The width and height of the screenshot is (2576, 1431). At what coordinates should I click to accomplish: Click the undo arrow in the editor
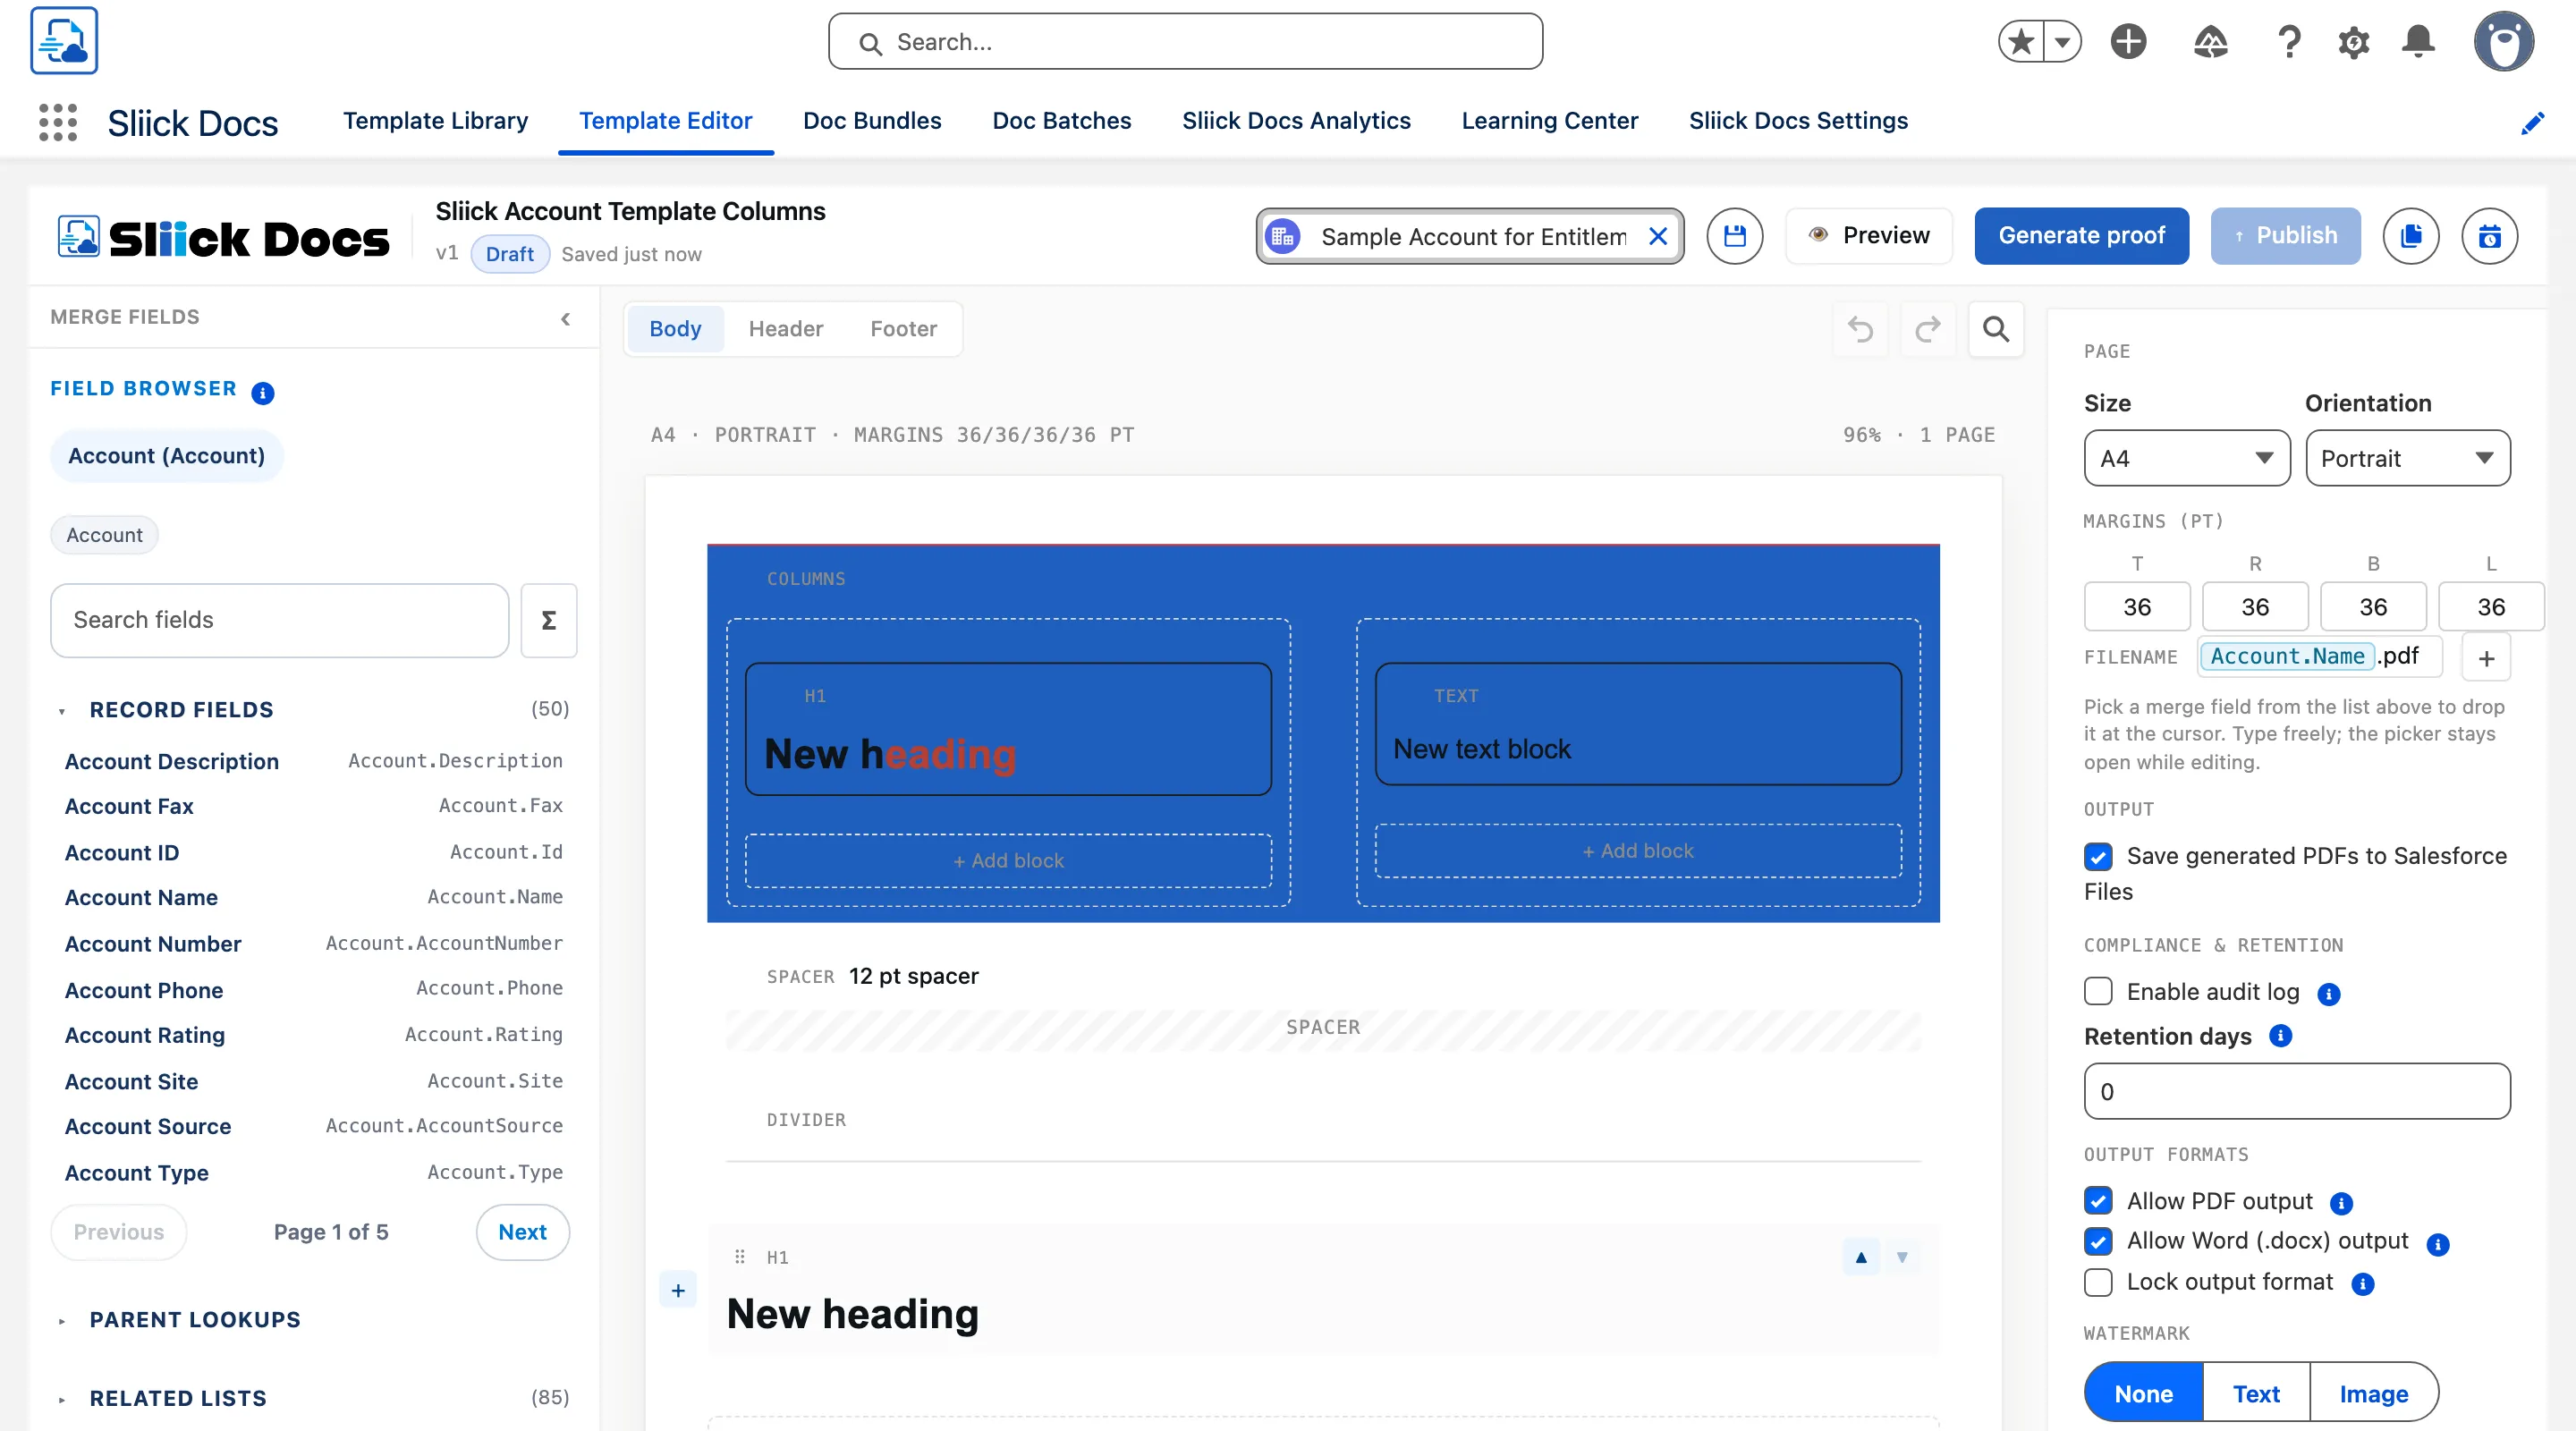pyautogui.click(x=1860, y=329)
